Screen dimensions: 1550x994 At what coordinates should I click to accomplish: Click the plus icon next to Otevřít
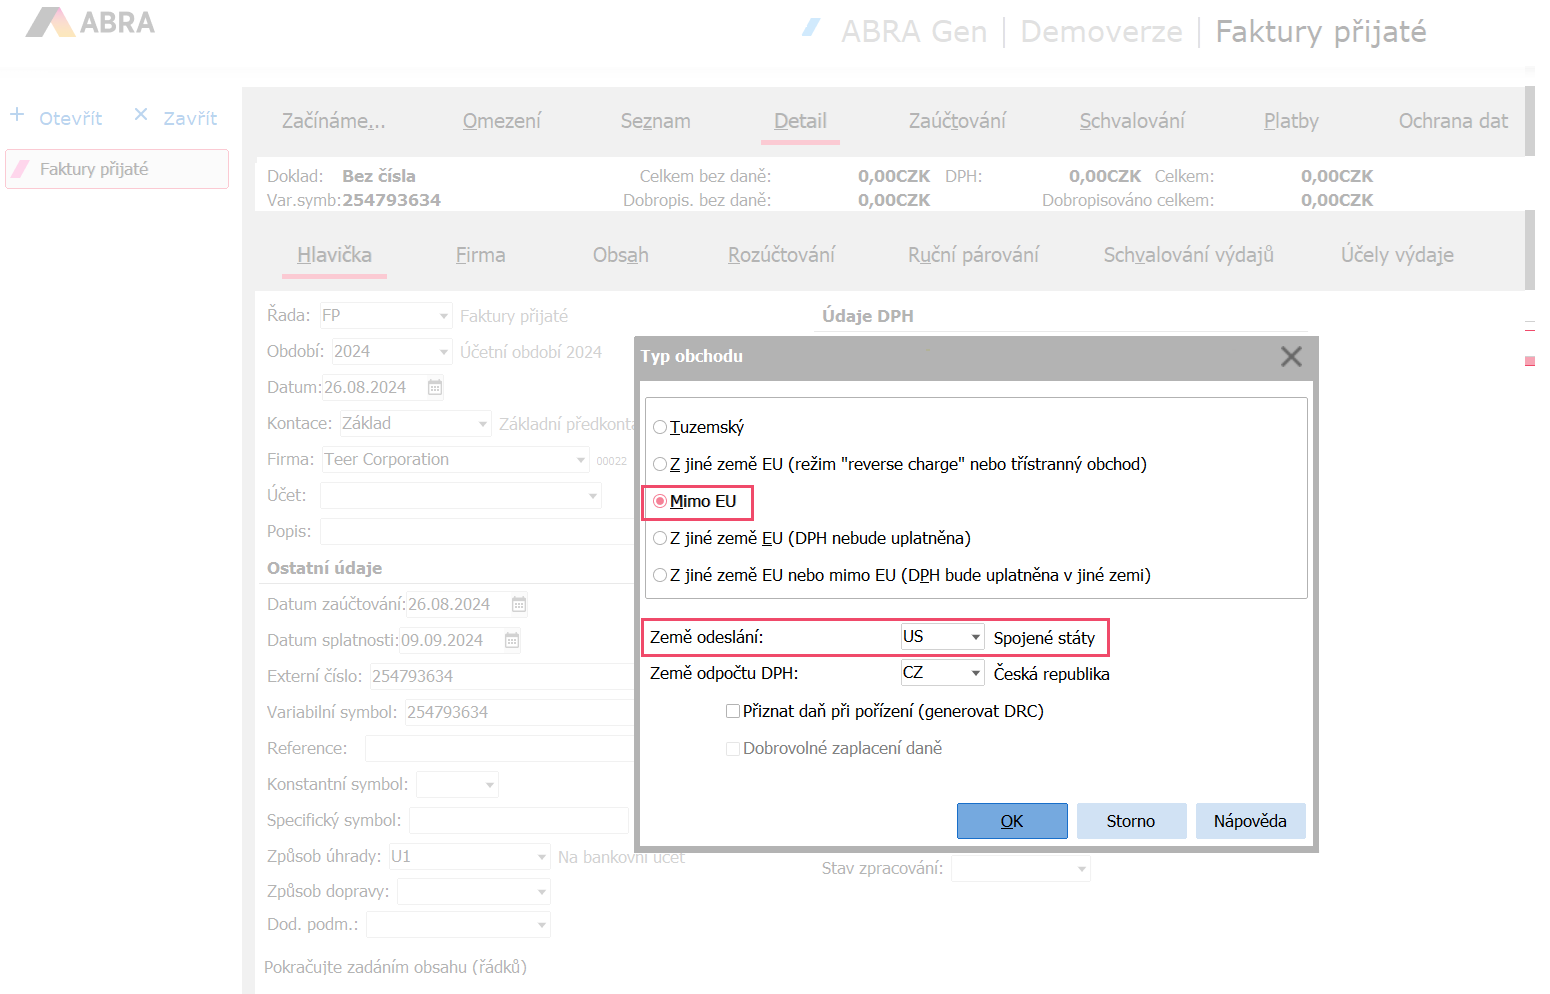[17, 115]
